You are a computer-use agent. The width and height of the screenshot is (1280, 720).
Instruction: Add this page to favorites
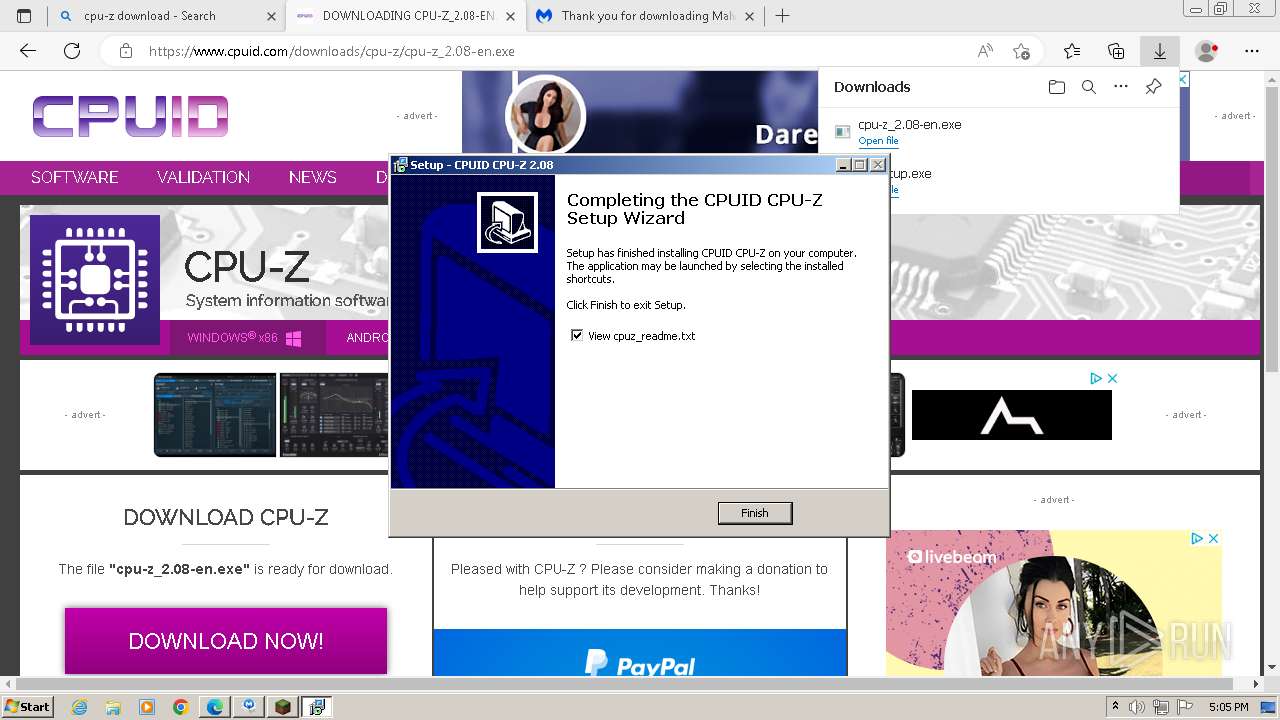[1021, 51]
